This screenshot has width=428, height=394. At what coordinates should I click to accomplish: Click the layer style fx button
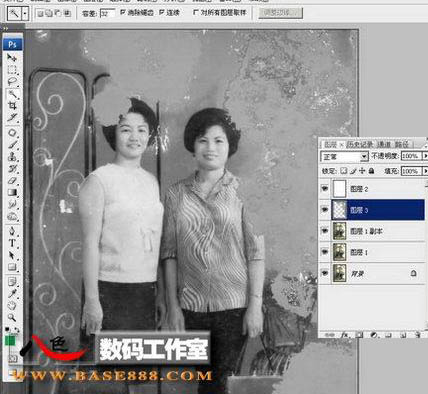pos(345,334)
